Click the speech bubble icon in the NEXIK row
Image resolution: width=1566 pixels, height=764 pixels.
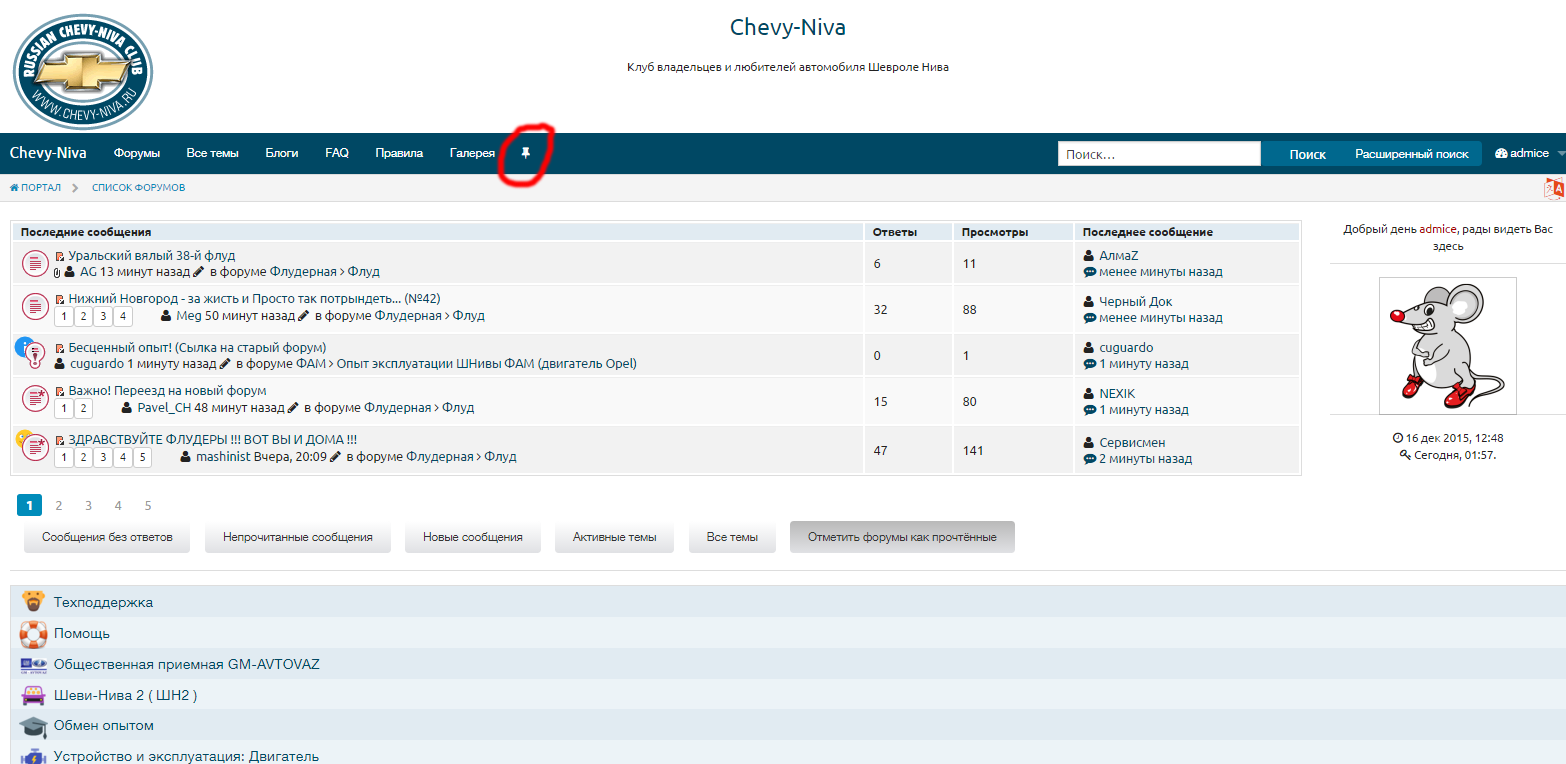pyautogui.click(x=1090, y=410)
